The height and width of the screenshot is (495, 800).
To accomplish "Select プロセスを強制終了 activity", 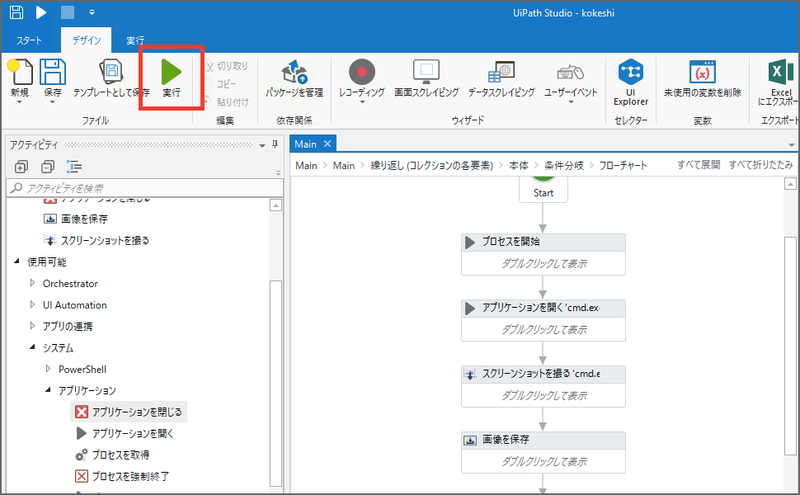I will pos(122,476).
